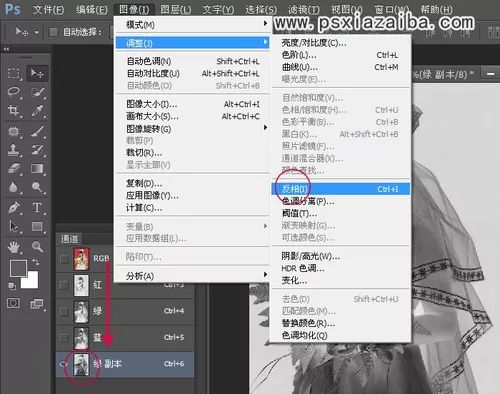The width and height of the screenshot is (500, 394).
Task: Select the Quick Selection tool
Action: click(37, 92)
